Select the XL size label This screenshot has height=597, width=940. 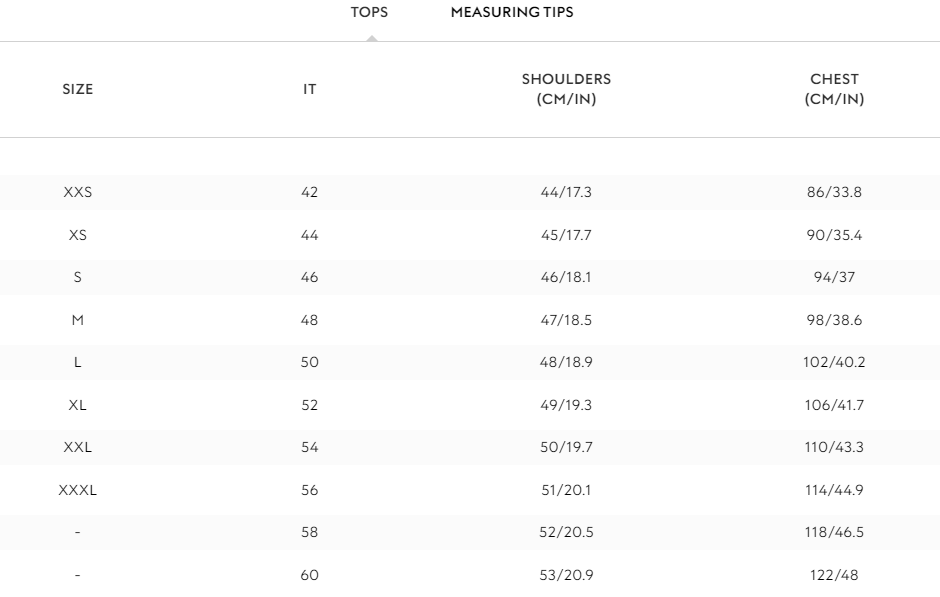coord(77,405)
